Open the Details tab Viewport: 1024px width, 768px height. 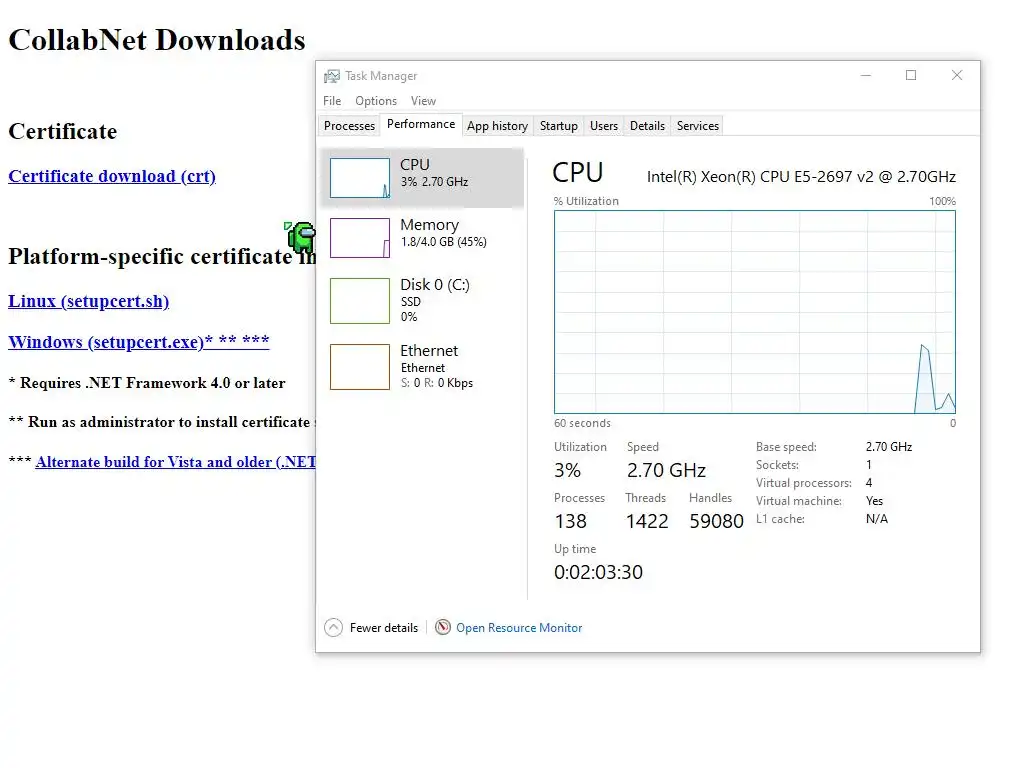pyautogui.click(x=647, y=125)
